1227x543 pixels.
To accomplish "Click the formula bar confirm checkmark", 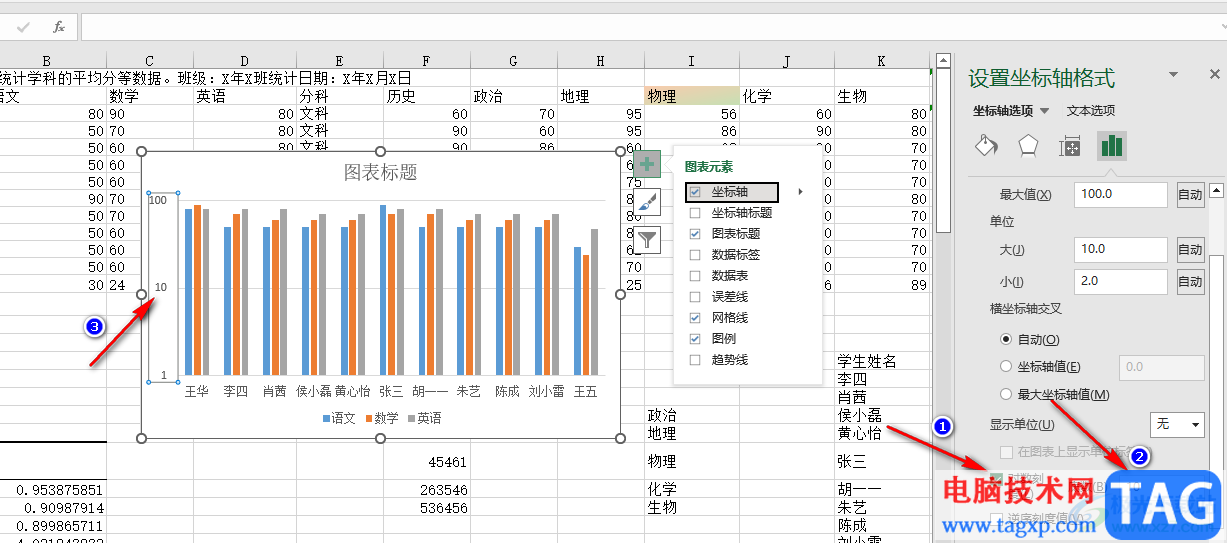I will (x=23, y=27).
